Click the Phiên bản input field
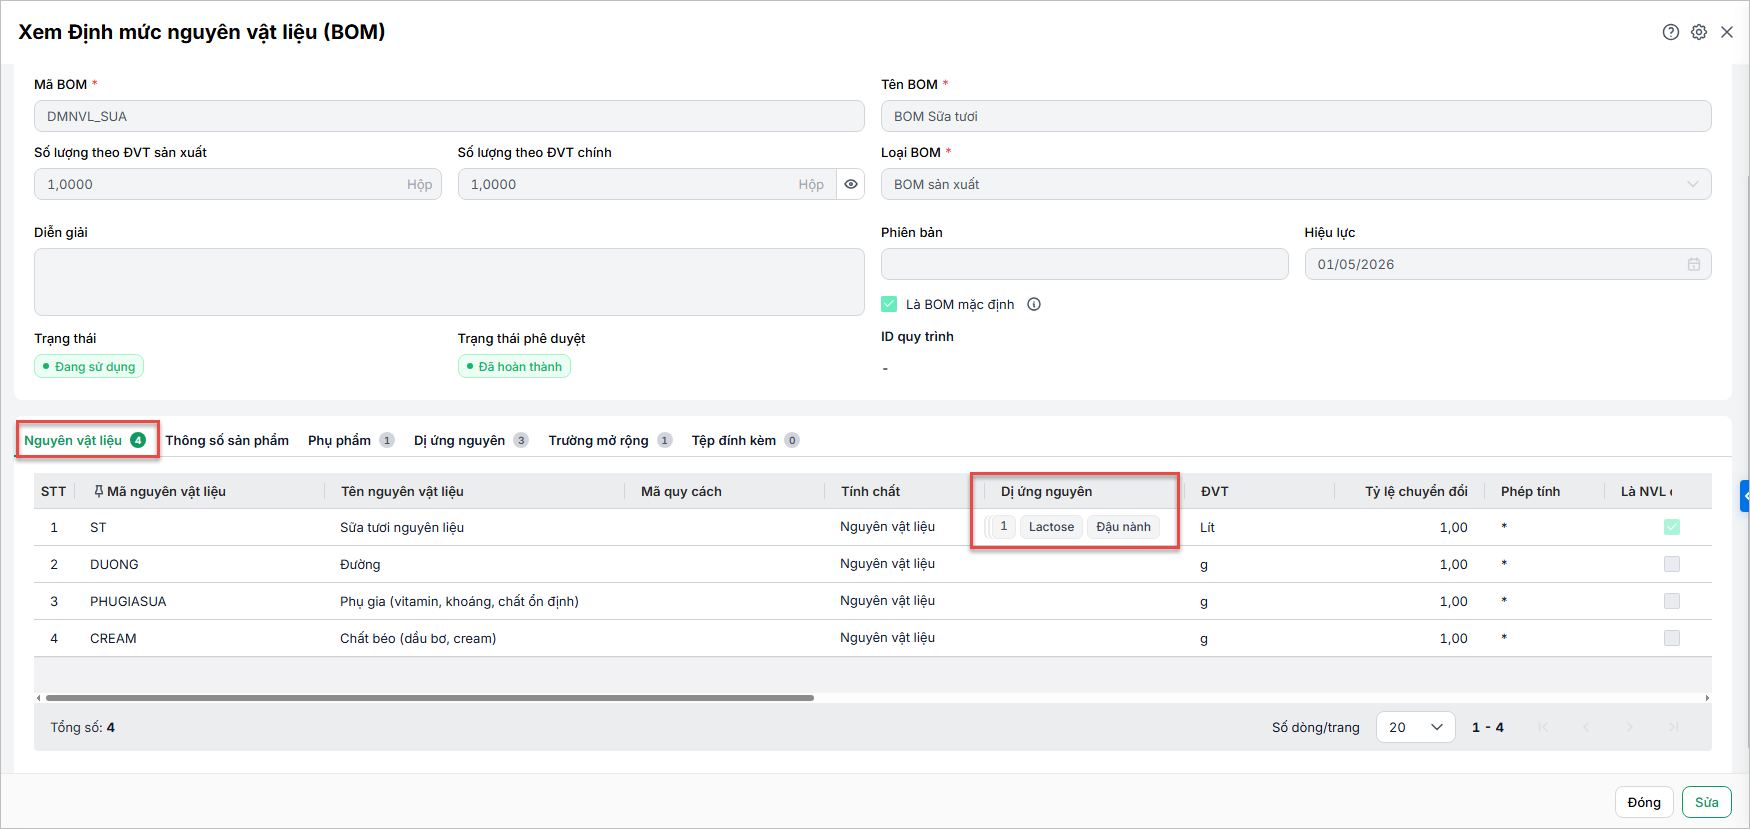The width and height of the screenshot is (1750, 829). pyautogui.click(x=1085, y=264)
